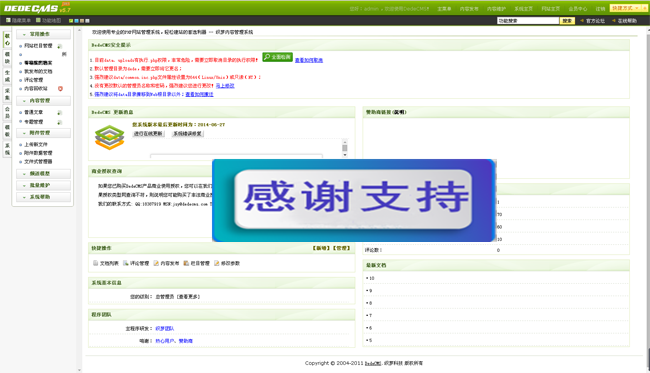
Task: Open 文件式管理器 in the sidebar
Action: 38,162
